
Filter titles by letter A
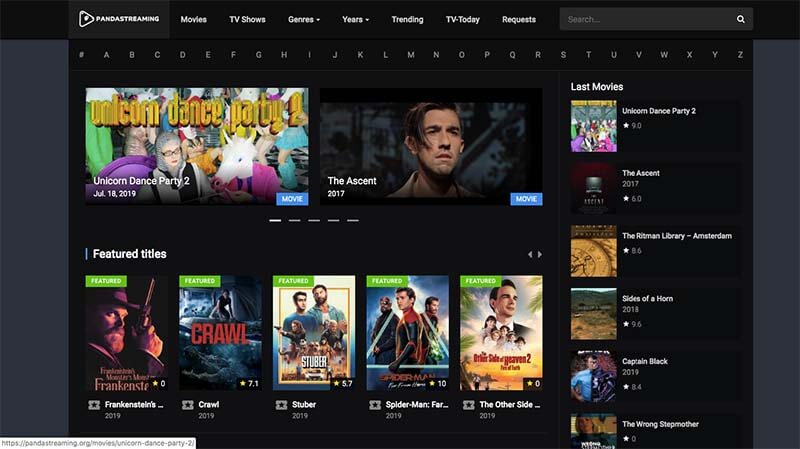[106, 55]
